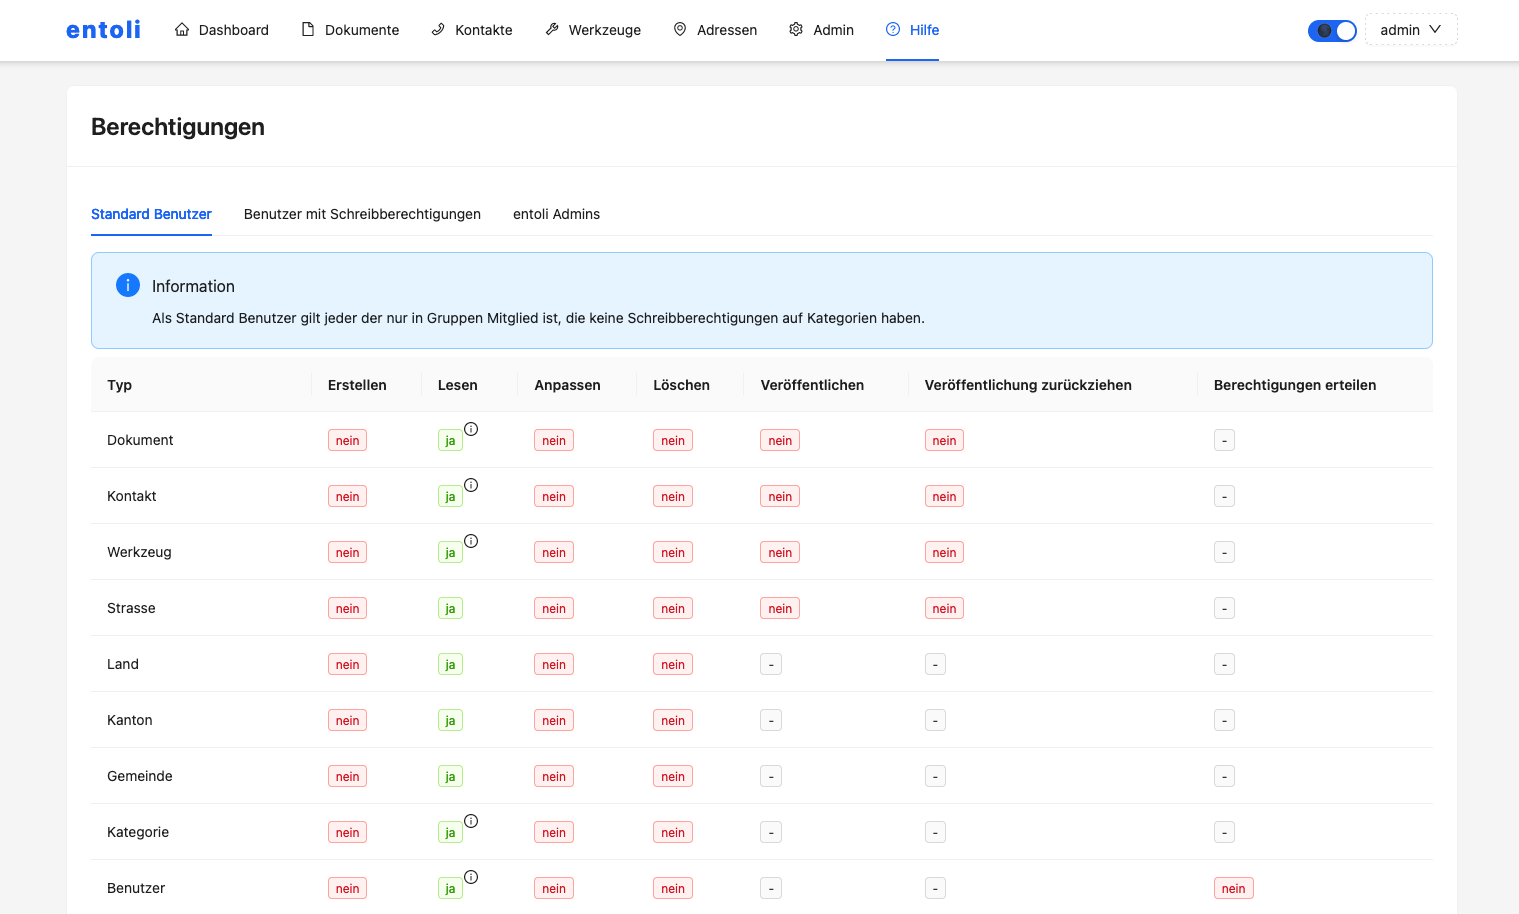The width and height of the screenshot is (1519, 914).
Task: Switch to the Benutzer mit Schreibberechtigungen tab
Action: pyautogui.click(x=361, y=214)
